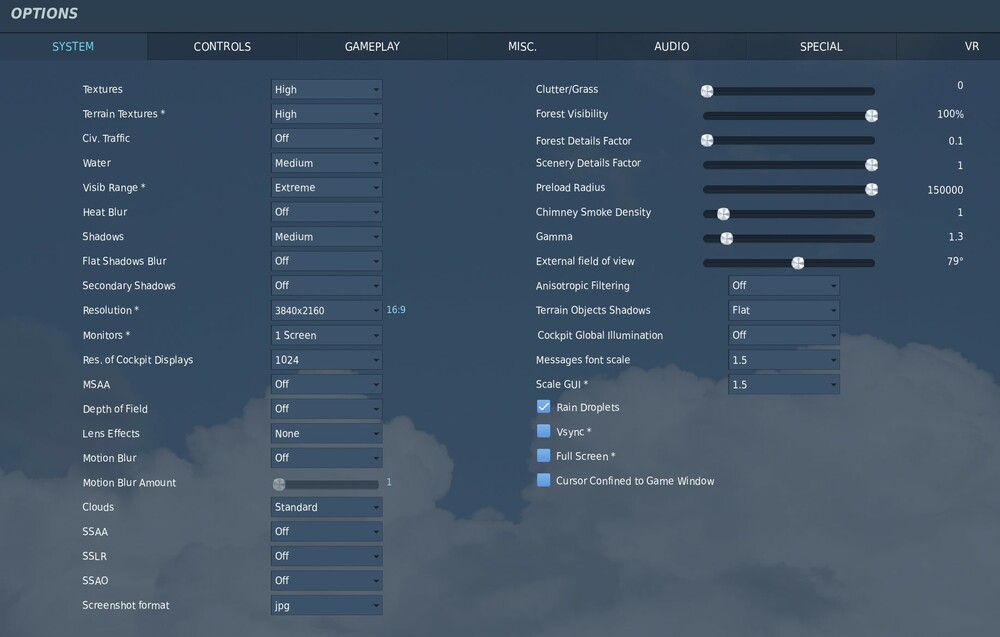Switch to the CONTROLS tab
This screenshot has height=637, width=1000.
[x=222, y=47]
